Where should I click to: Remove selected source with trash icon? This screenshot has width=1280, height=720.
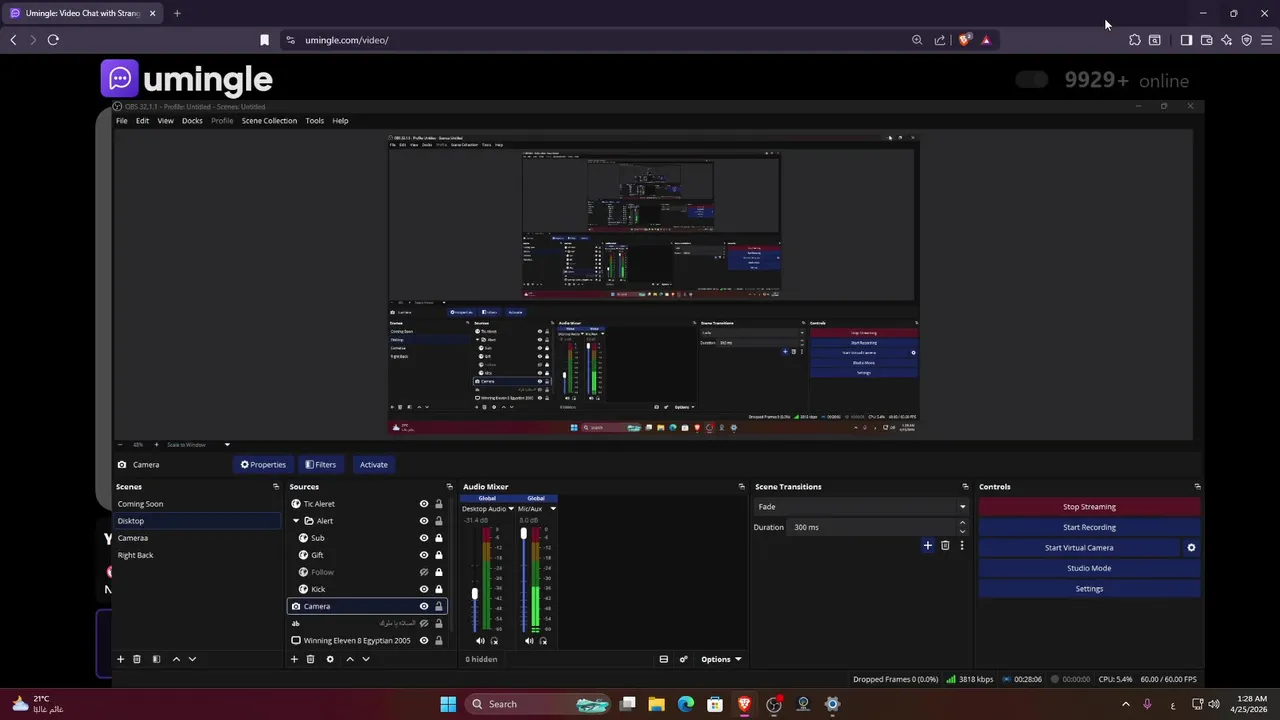click(x=310, y=659)
